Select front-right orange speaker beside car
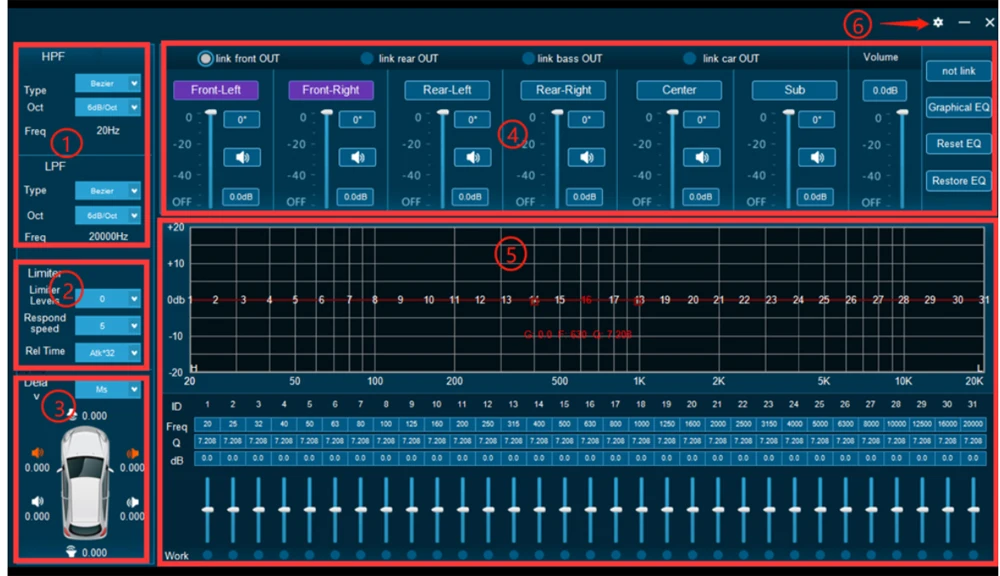The height and width of the screenshot is (576, 1000). coord(132,453)
